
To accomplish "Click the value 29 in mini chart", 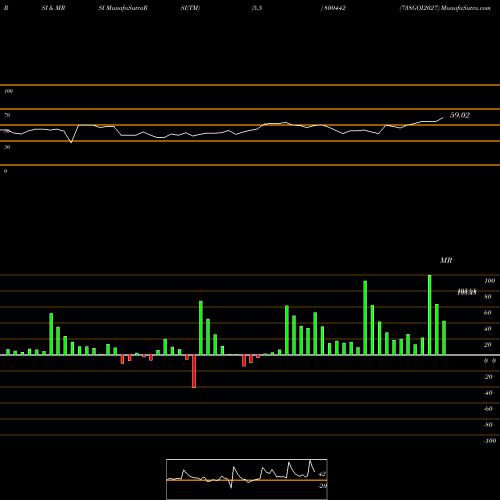I will [322, 486].
